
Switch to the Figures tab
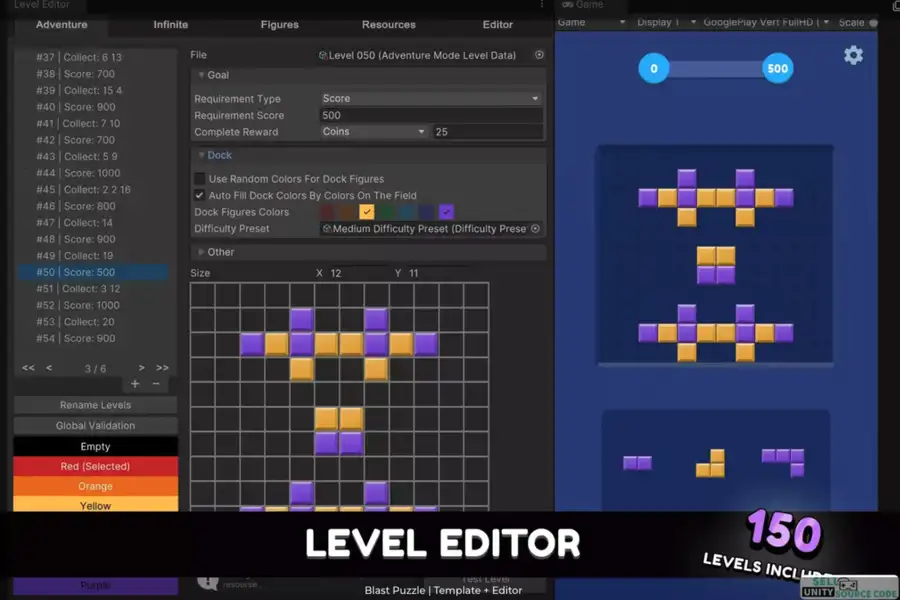[279, 25]
